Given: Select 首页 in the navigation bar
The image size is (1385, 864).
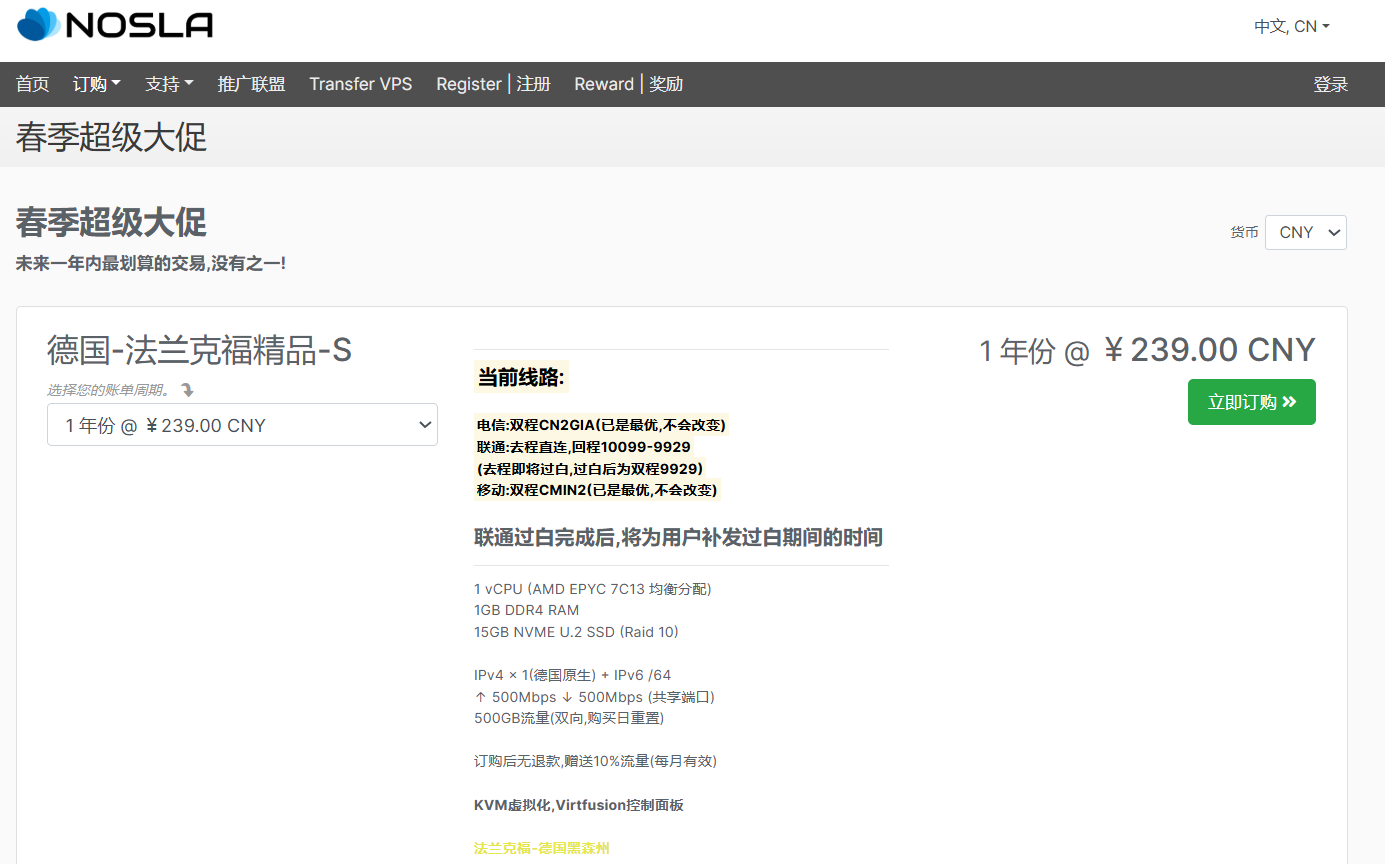Looking at the screenshot, I should 32,84.
